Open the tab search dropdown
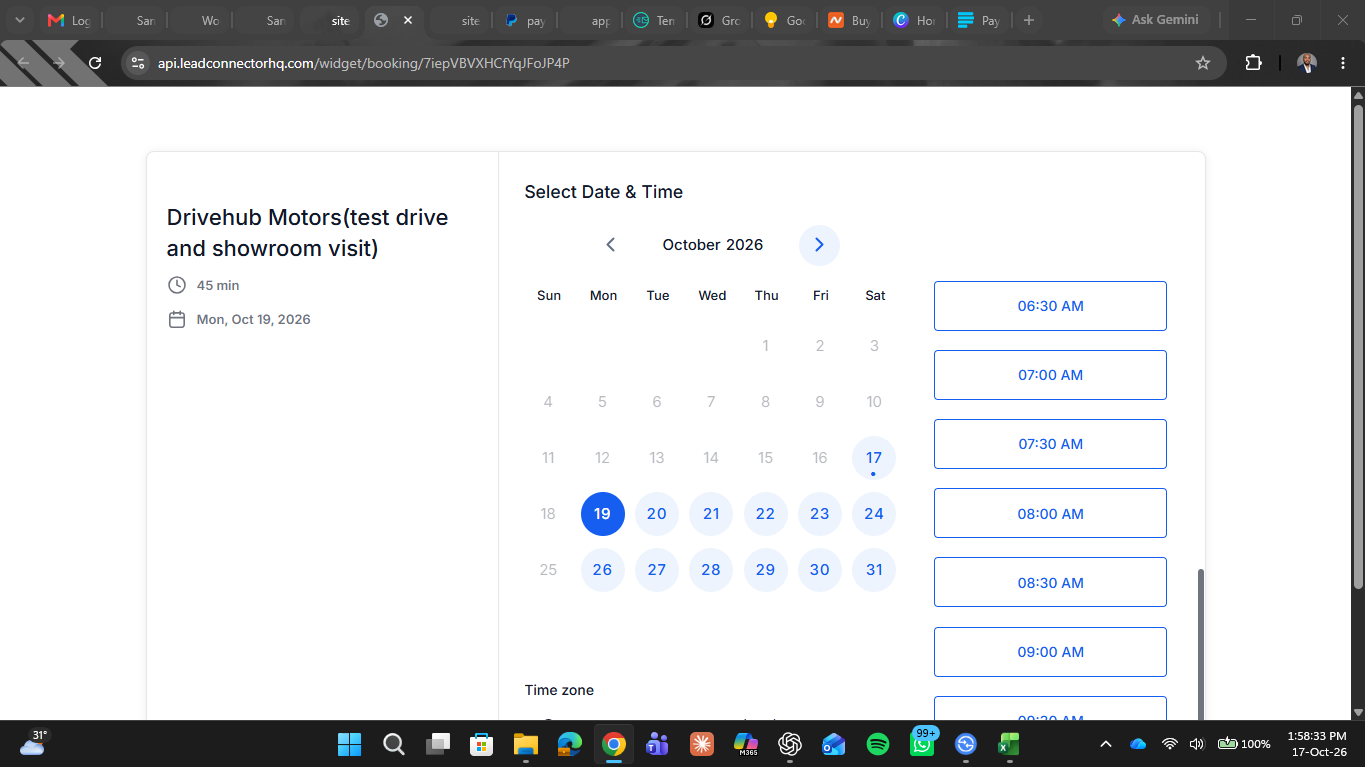Viewport: 1365px width, 767px height. (x=19, y=20)
